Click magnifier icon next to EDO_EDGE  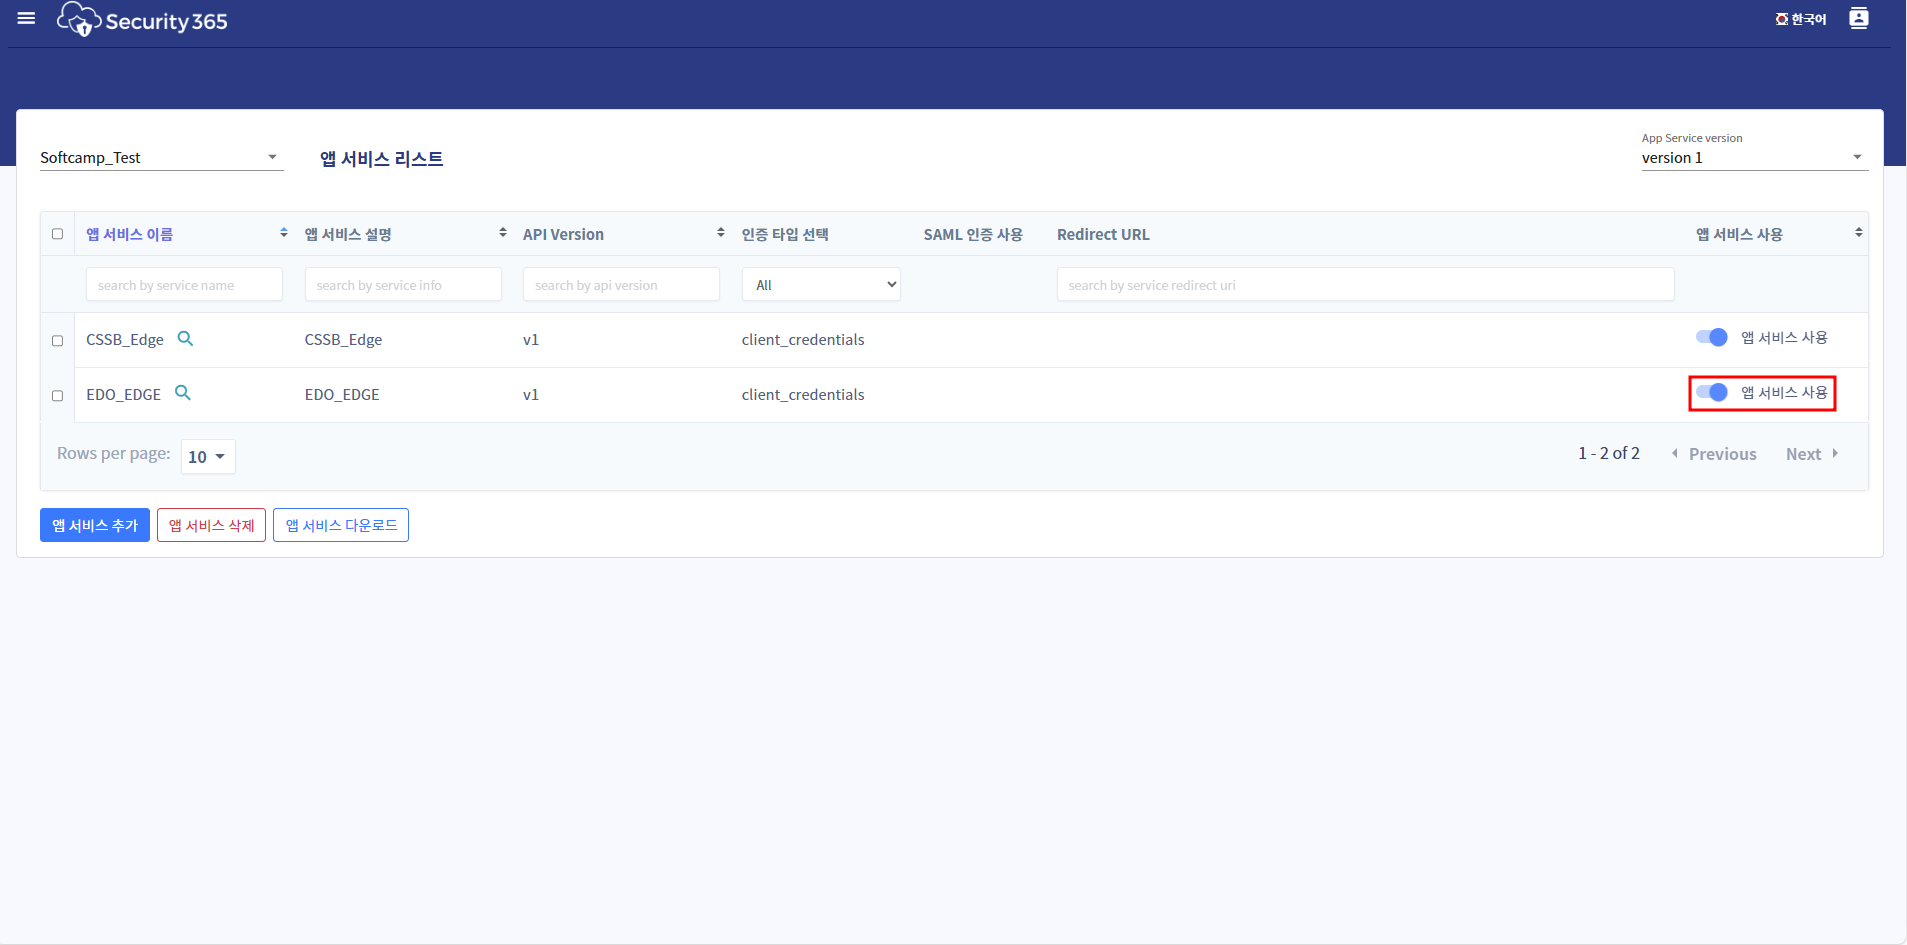[x=183, y=393]
